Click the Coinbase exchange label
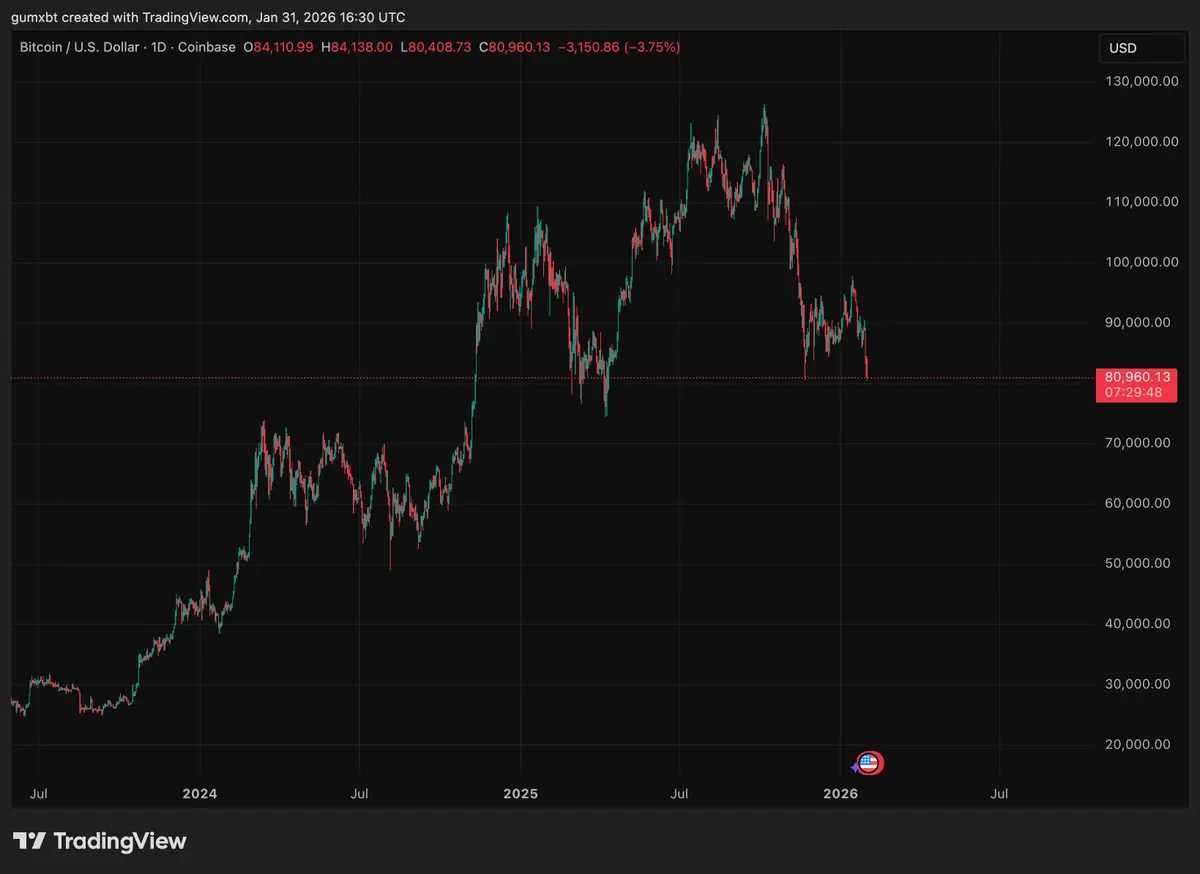1200x874 pixels. click(209, 47)
